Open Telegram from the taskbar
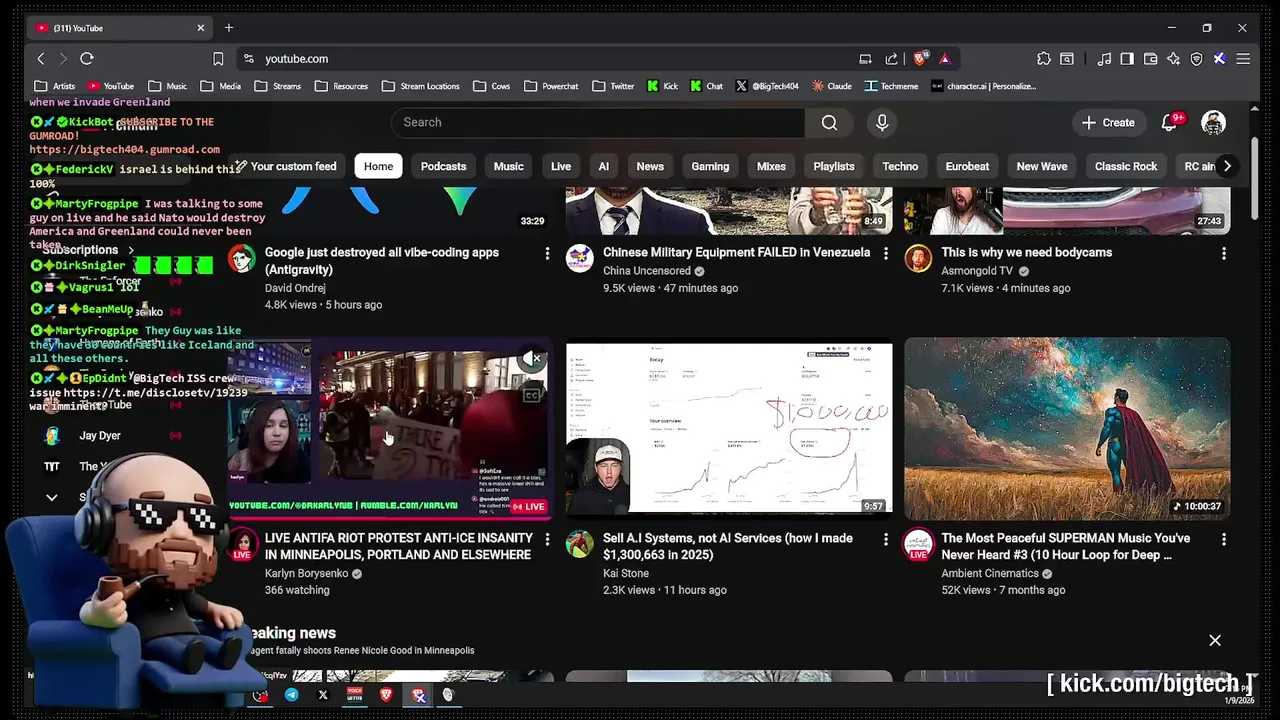The height and width of the screenshot is (720, 1280). 291,694
